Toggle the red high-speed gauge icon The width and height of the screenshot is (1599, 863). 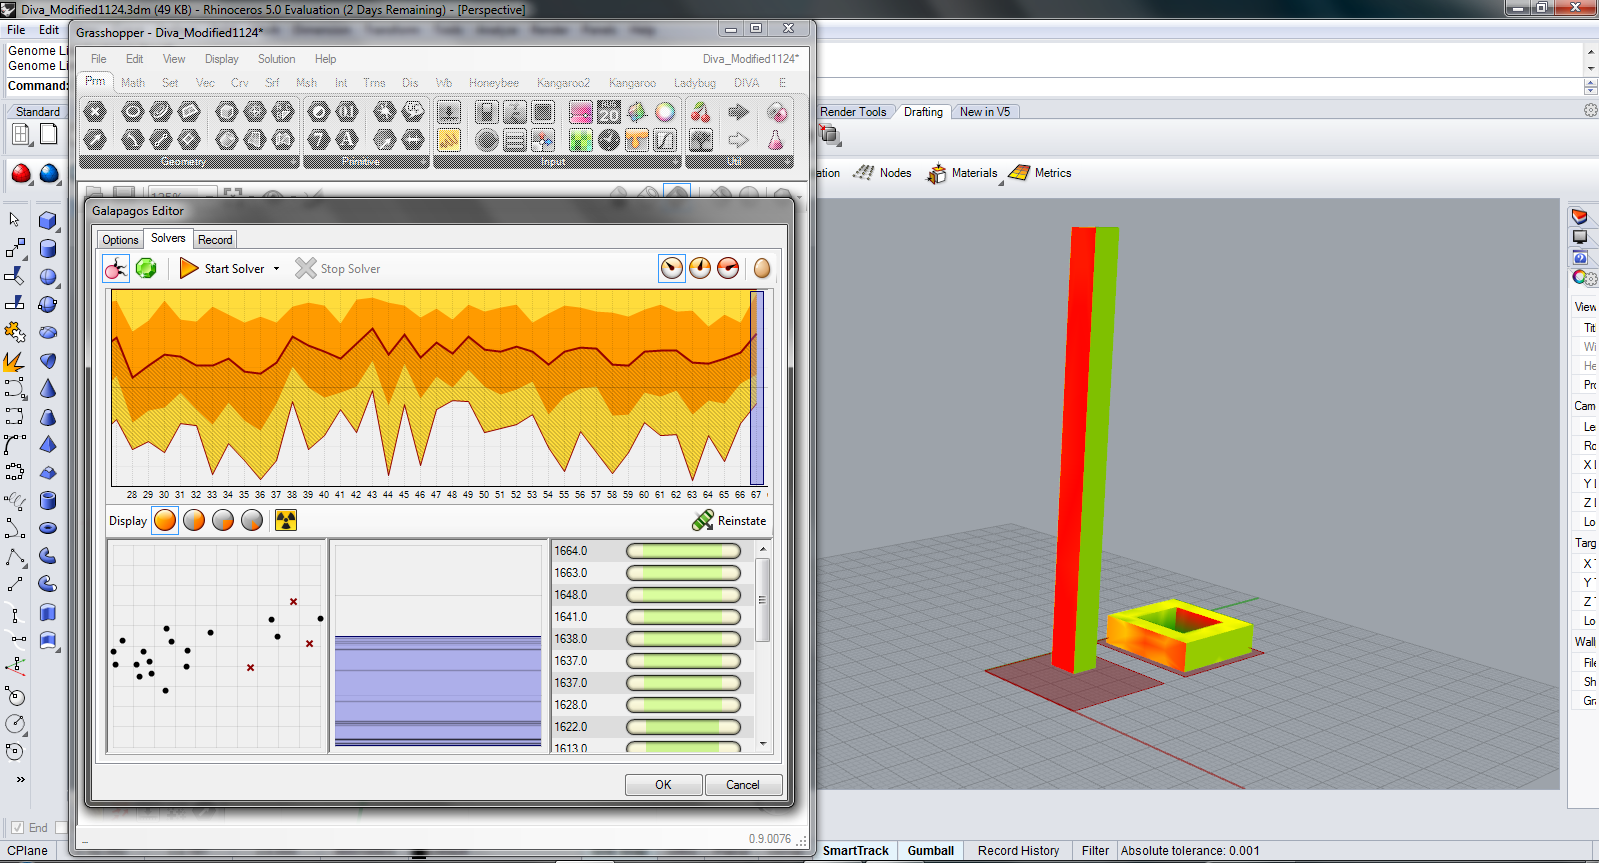click(x=728, y=268)
